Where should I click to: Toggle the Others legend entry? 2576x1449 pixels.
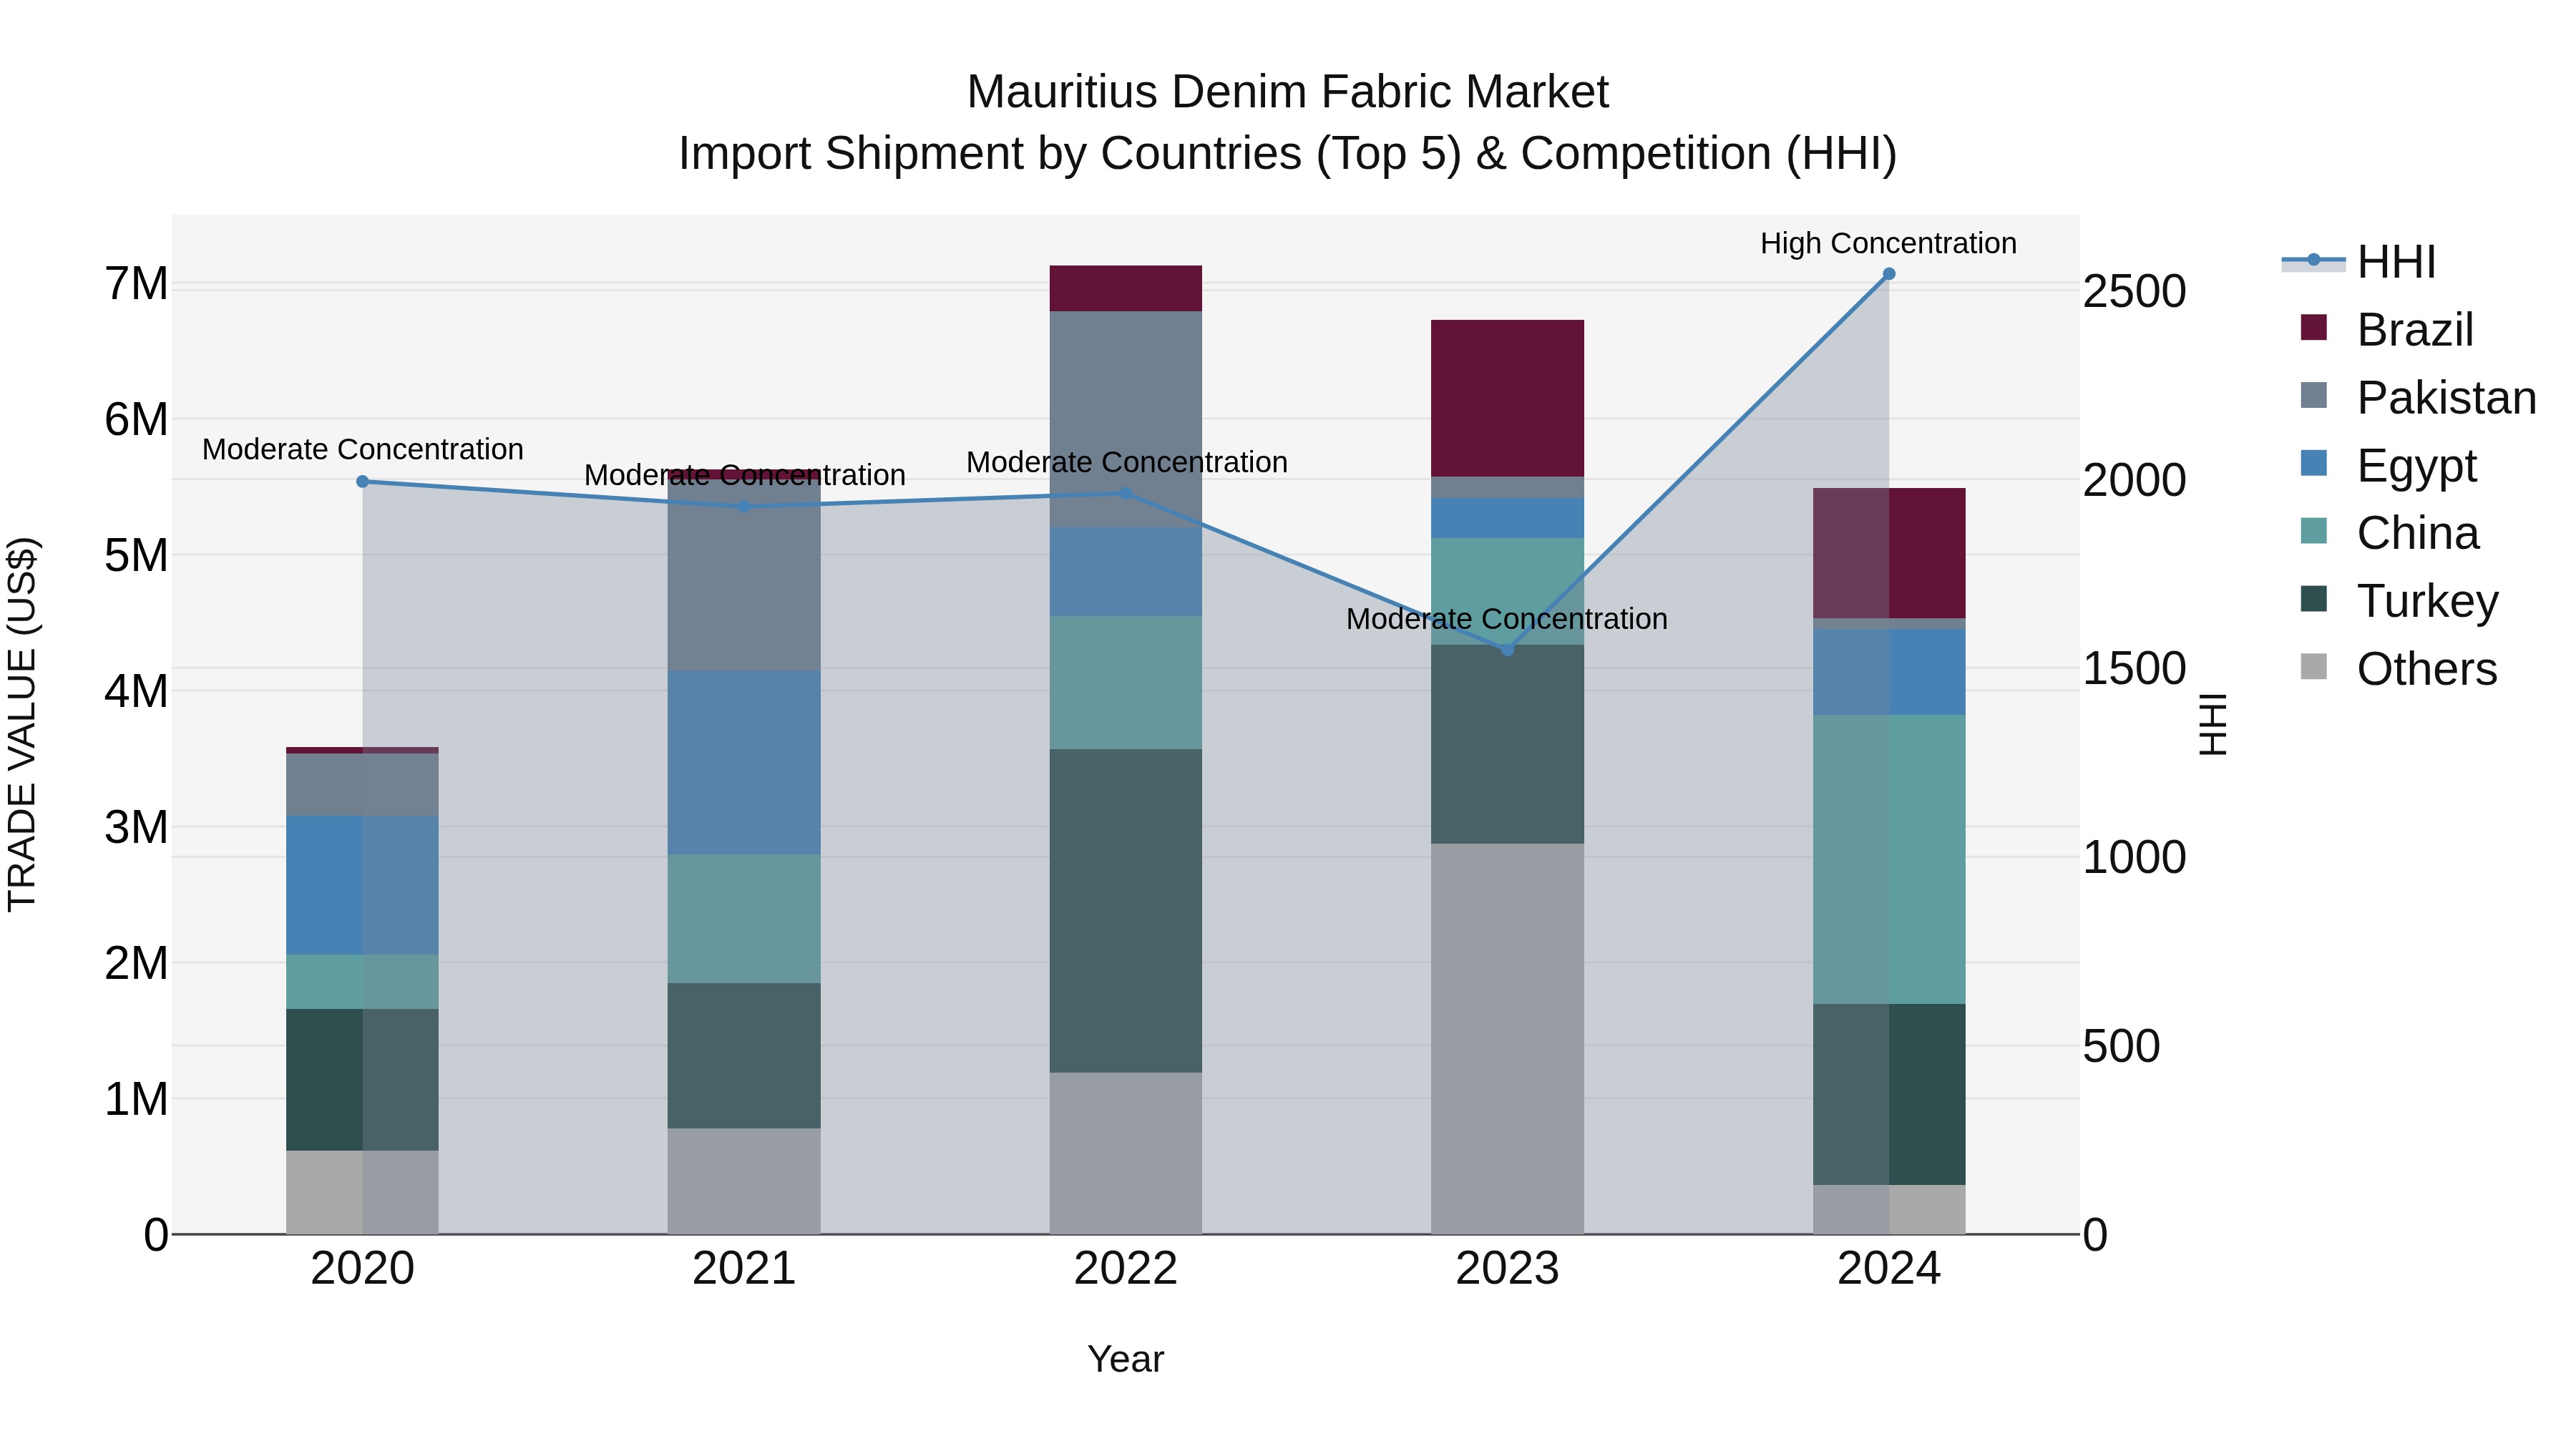click(2398, 669)
